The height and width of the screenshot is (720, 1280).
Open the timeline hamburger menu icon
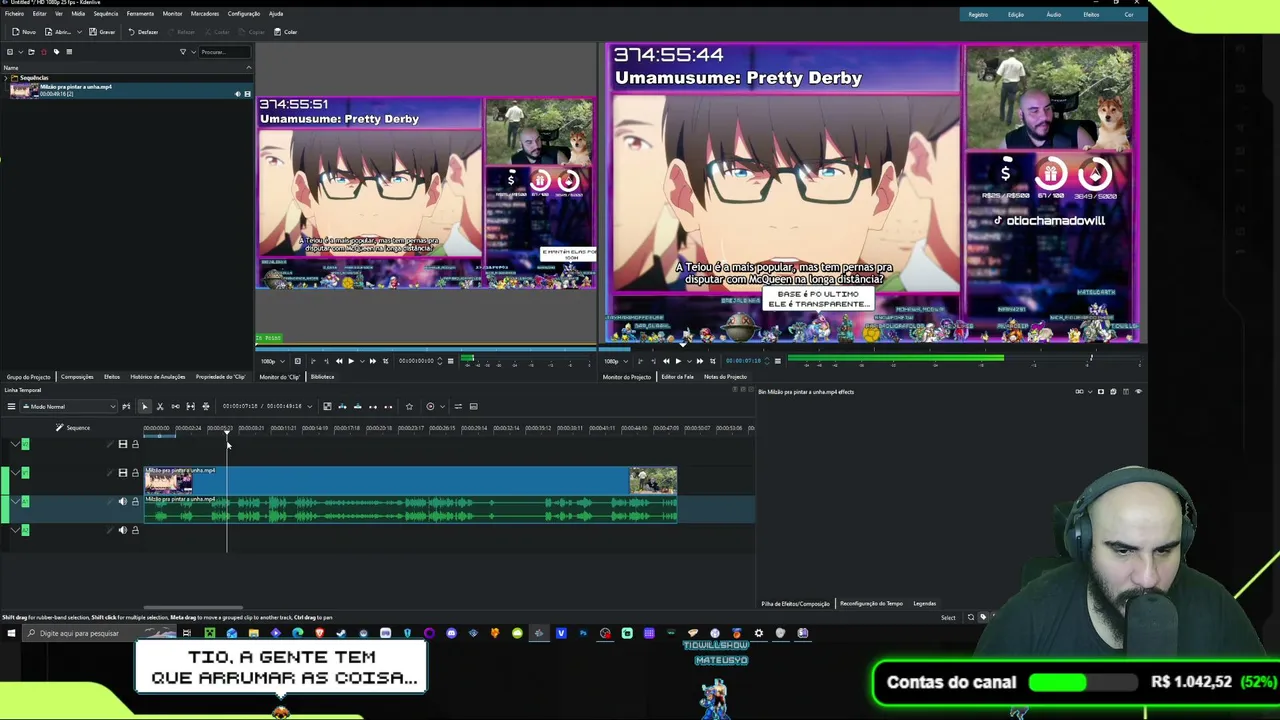tap(11, 407)
